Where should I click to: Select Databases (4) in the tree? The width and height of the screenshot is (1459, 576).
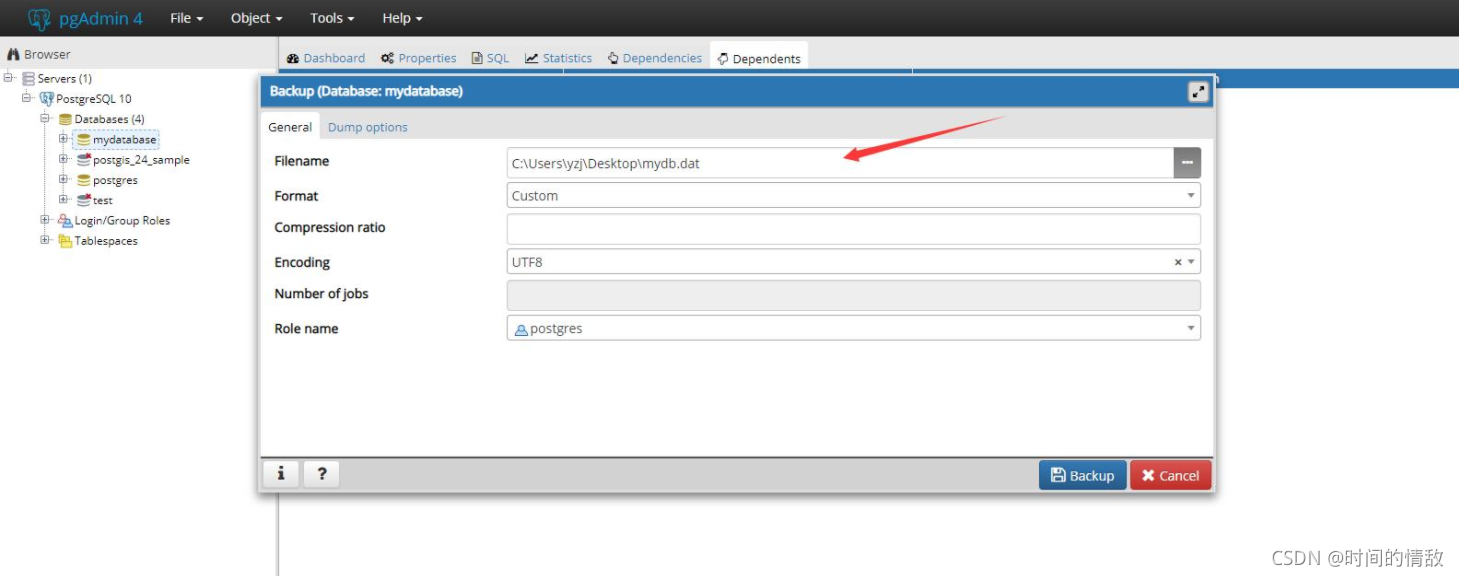[x=109, y=119]
